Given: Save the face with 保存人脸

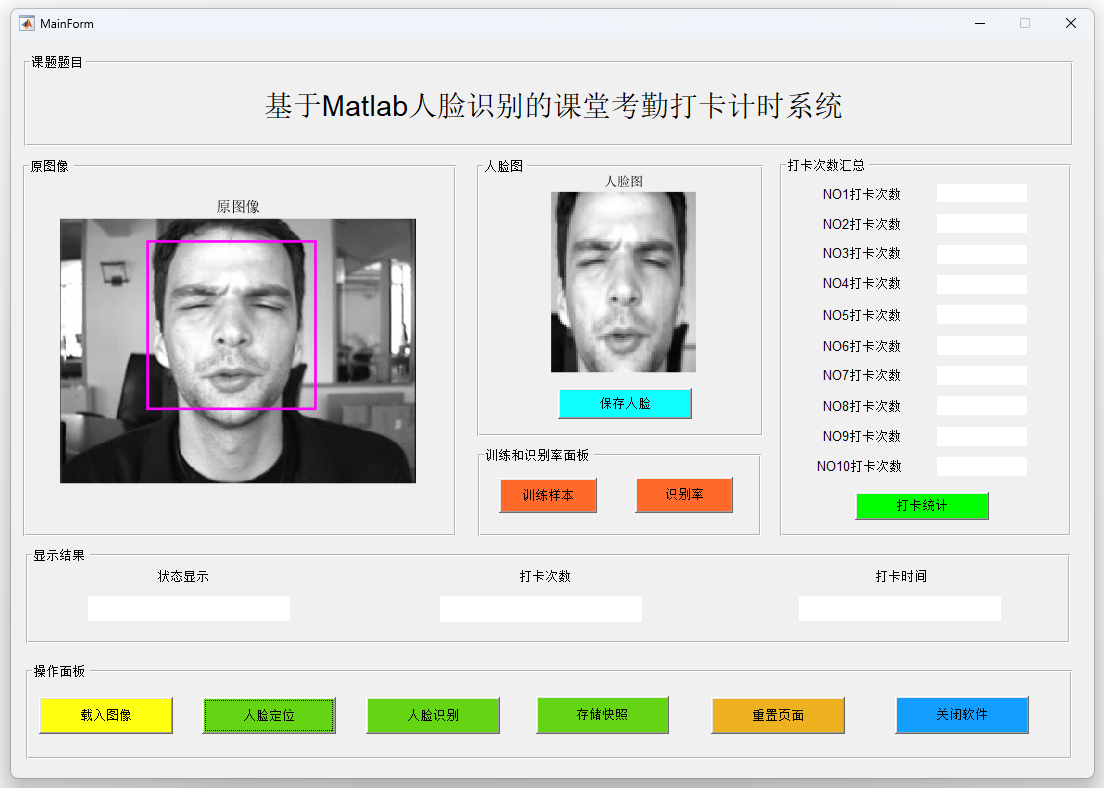Looking at the screenshot, I should pyautogui.click(x=625, y=403).
